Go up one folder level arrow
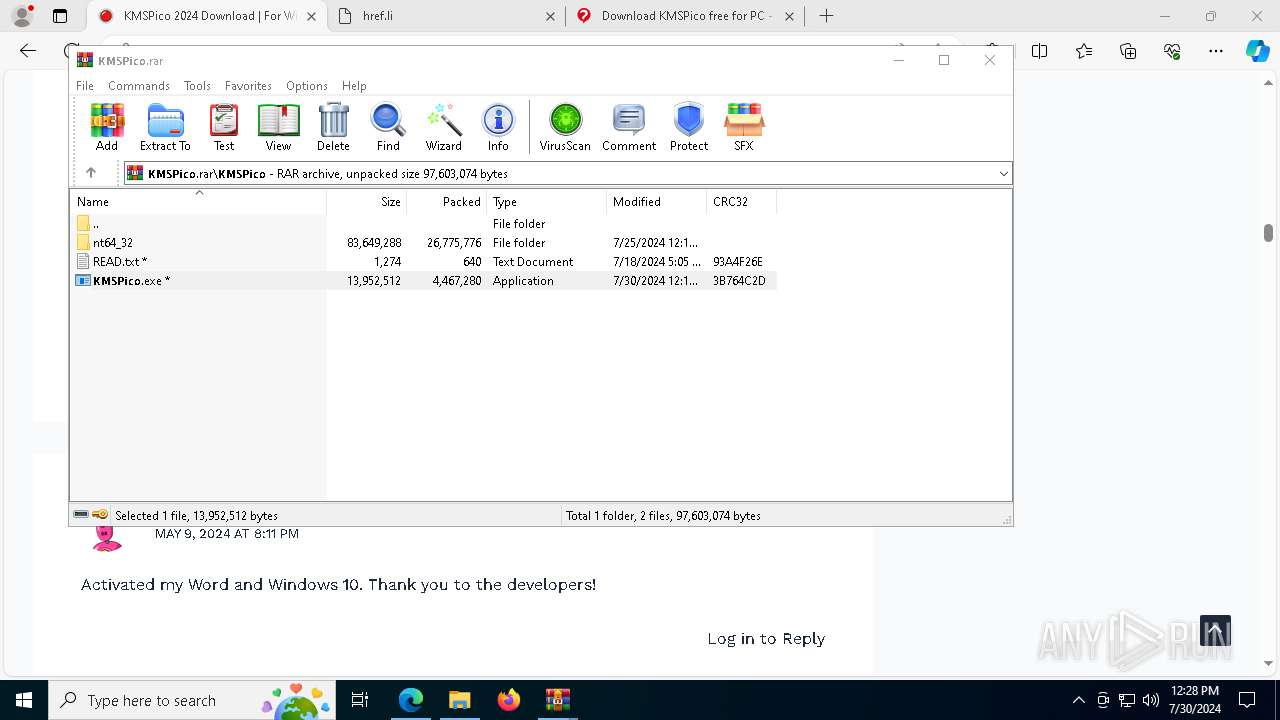 click(x=91, y=173)
